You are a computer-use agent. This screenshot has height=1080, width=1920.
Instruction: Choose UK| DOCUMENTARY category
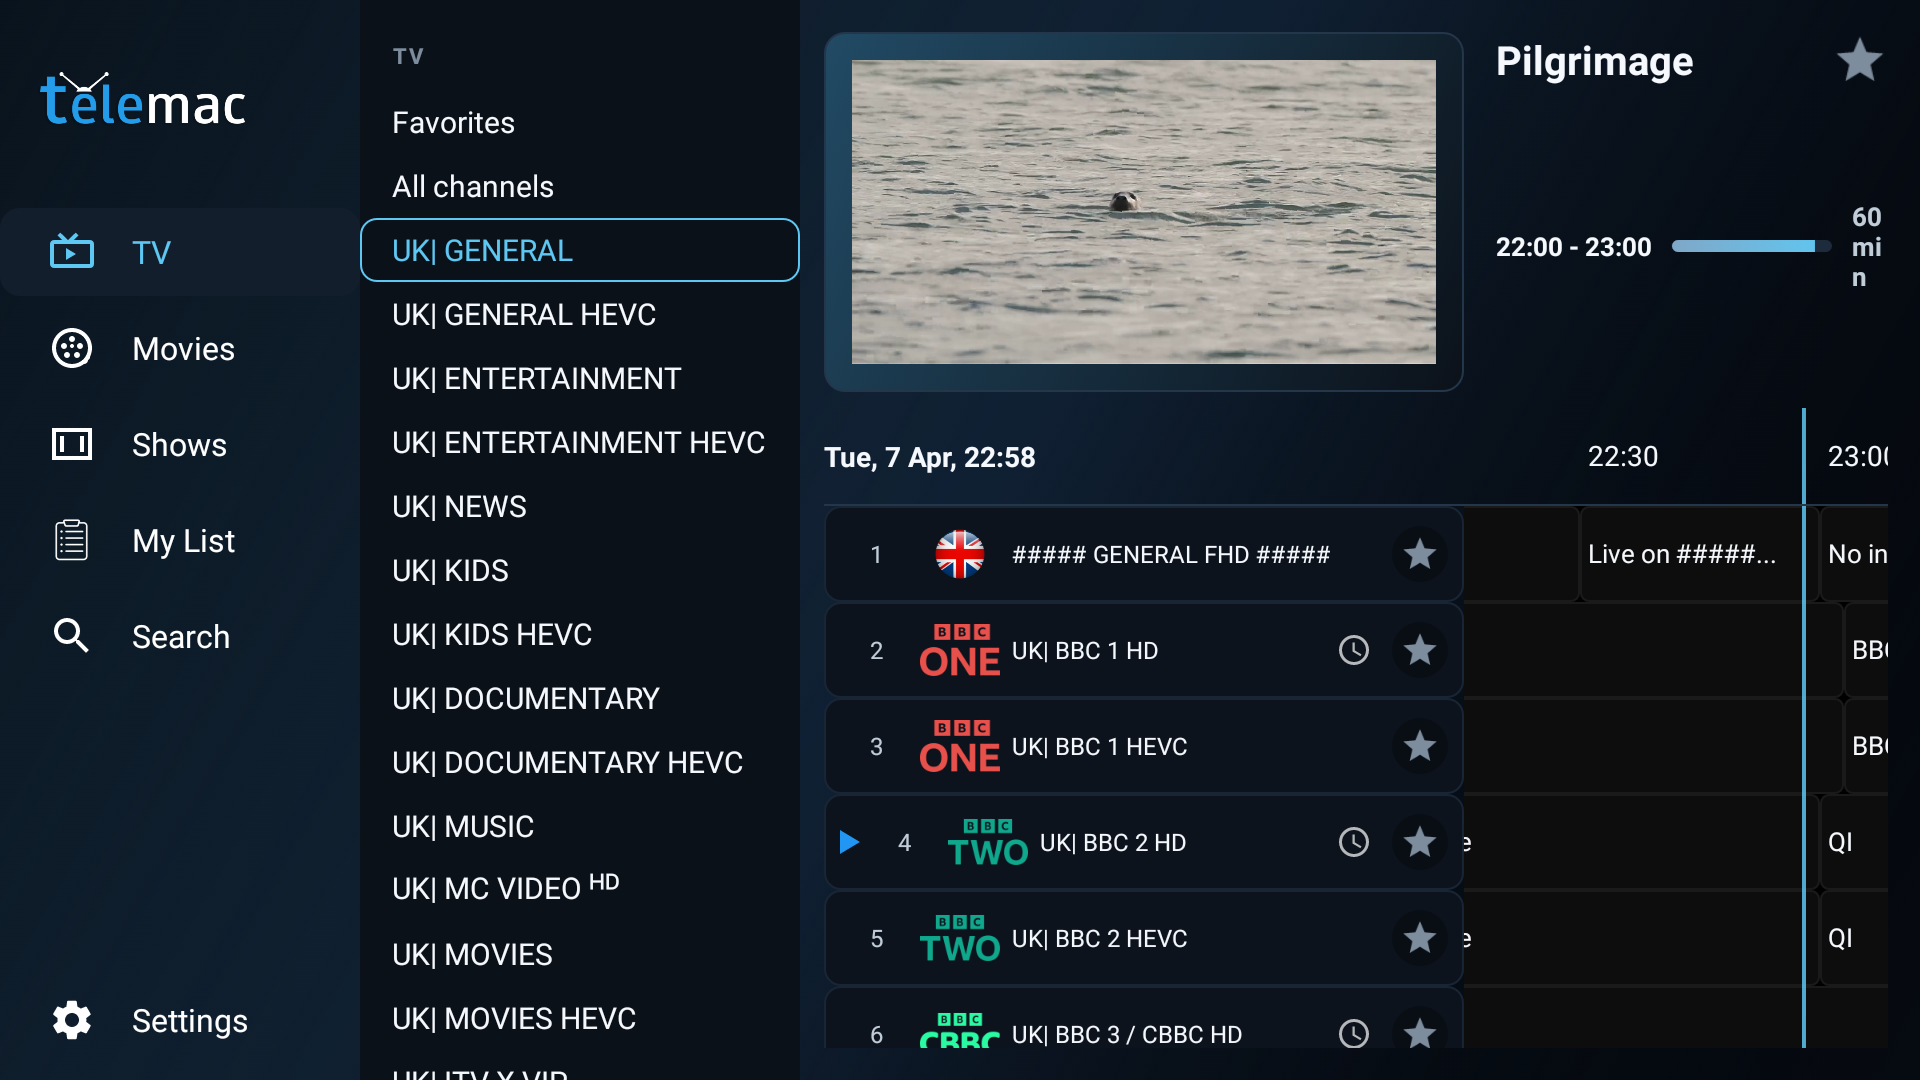(525, 699)
